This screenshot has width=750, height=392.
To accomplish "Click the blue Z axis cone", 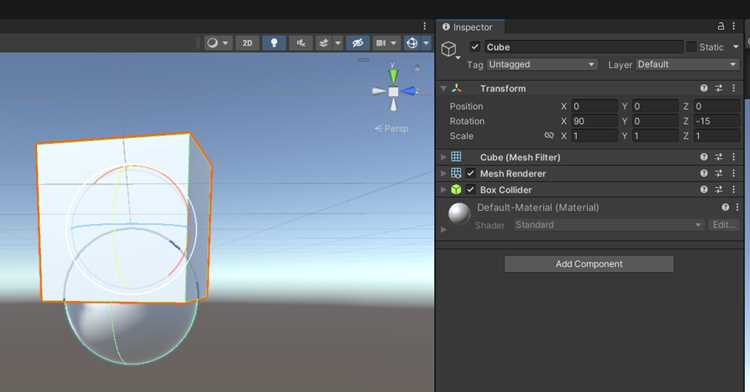I will point(410,91).
